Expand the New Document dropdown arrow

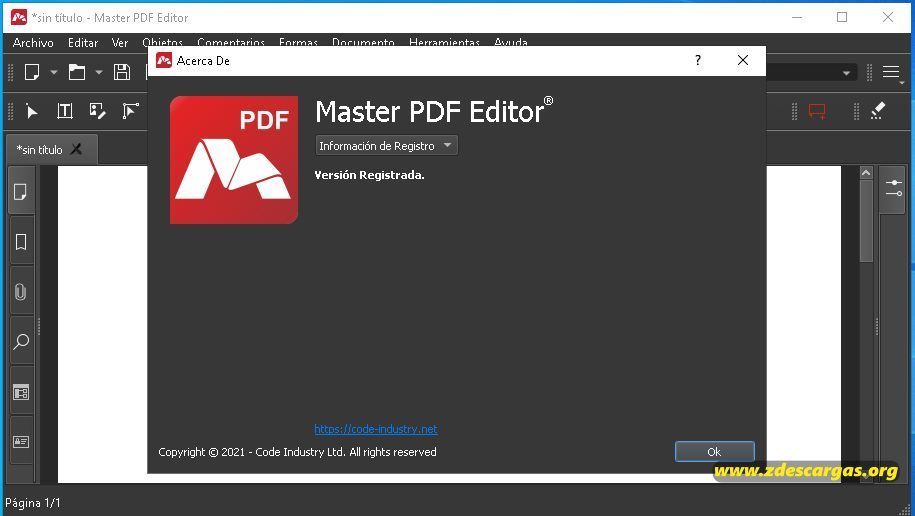point(54,72)
